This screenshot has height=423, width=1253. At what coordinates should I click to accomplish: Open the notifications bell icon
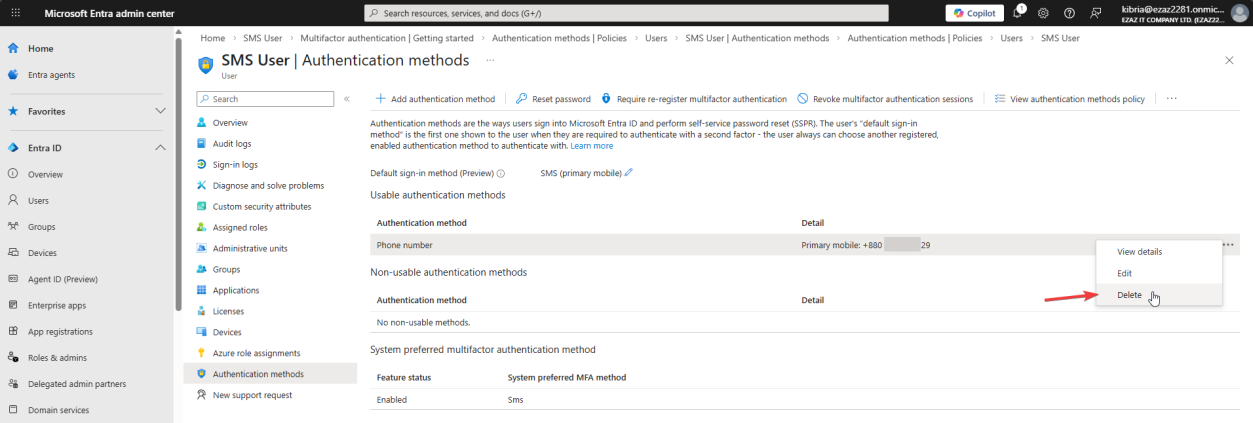pyautogui.click(x=1018, y=13)
